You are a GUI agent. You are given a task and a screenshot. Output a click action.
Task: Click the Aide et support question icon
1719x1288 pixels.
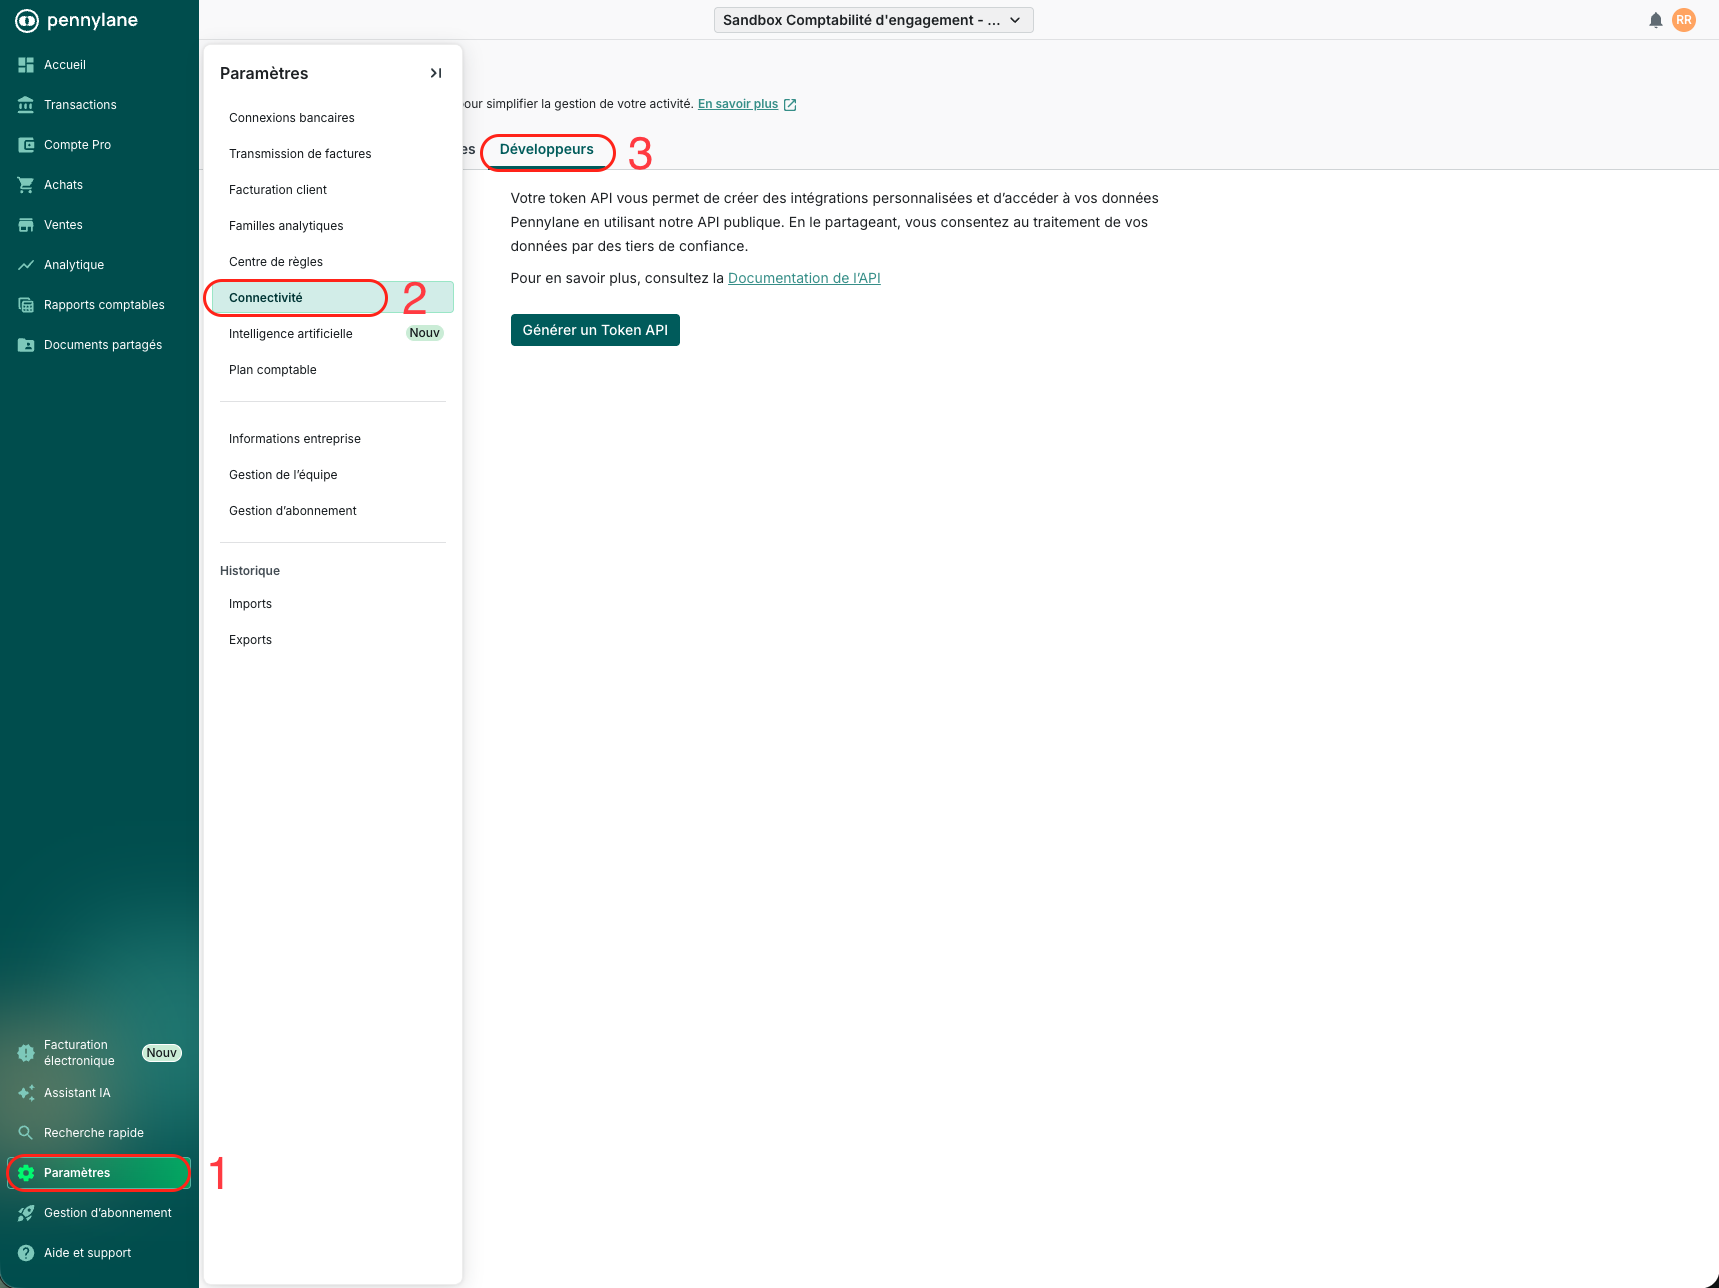coord(26,1253)
